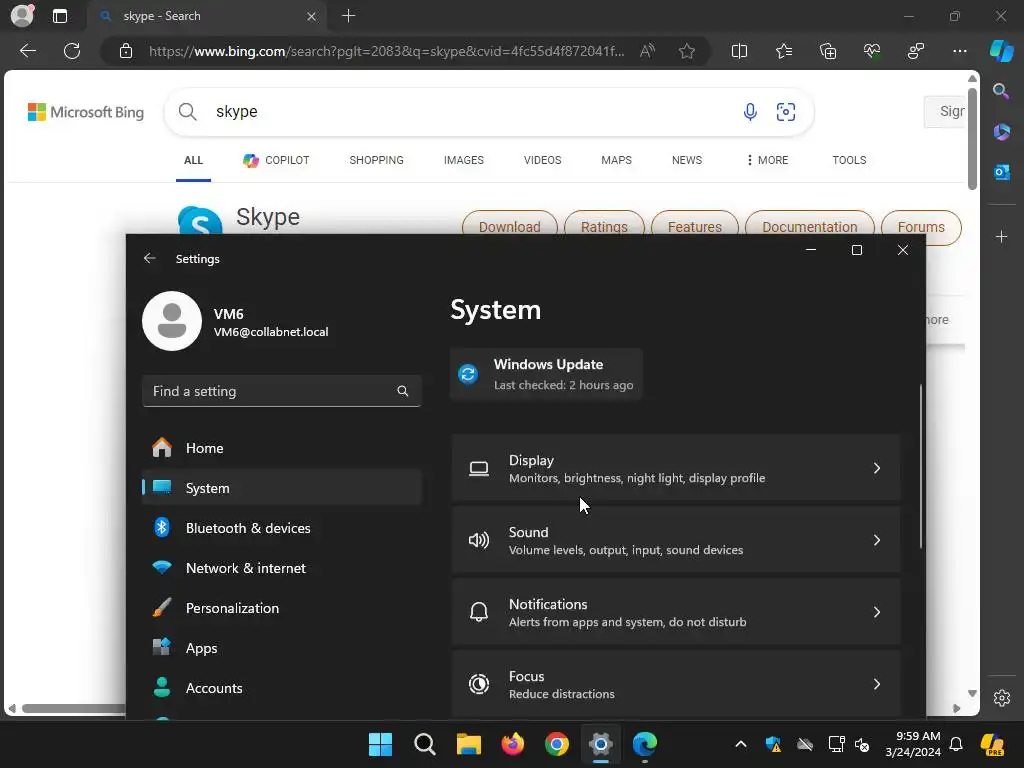Open Sound settings

click(676, 540)
